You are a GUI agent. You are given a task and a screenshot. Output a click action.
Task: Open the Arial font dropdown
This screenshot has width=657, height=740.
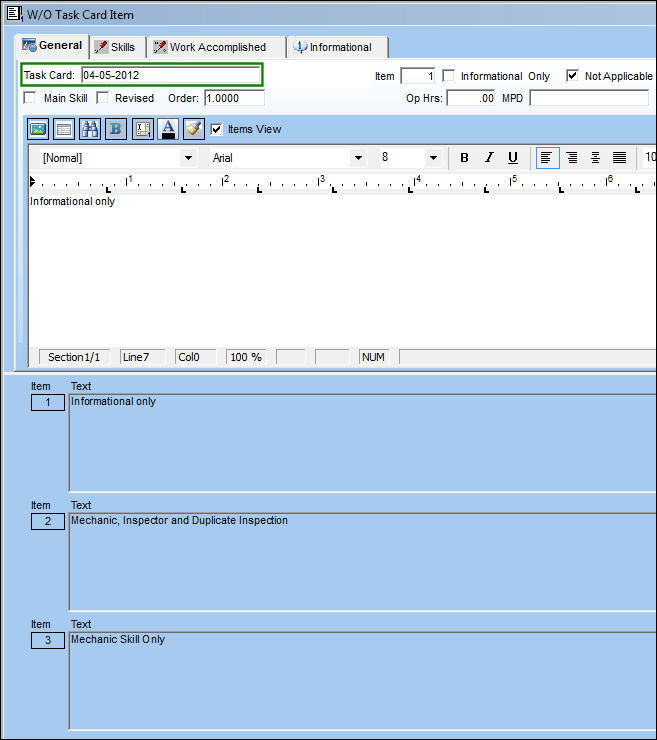[x=358, y=158]
